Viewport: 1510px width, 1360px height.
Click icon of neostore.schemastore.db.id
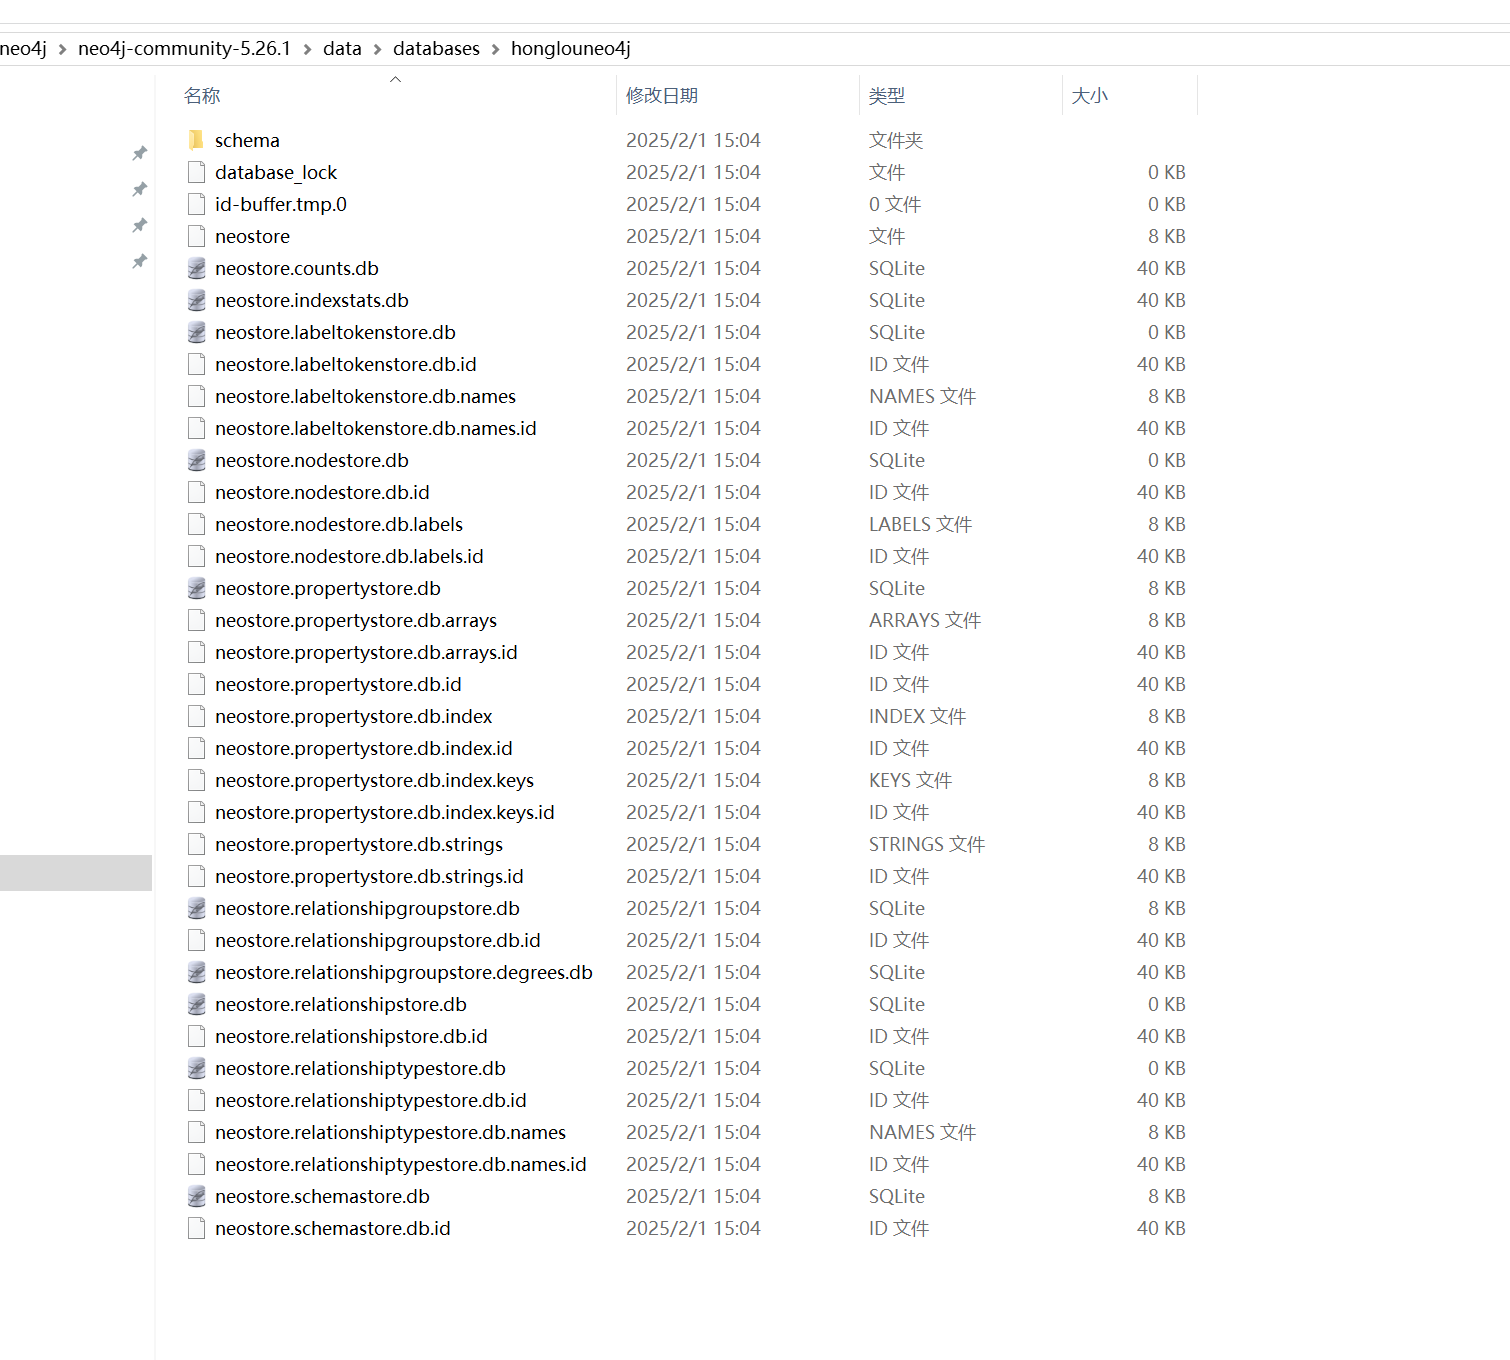click(x=196, y=1228)
